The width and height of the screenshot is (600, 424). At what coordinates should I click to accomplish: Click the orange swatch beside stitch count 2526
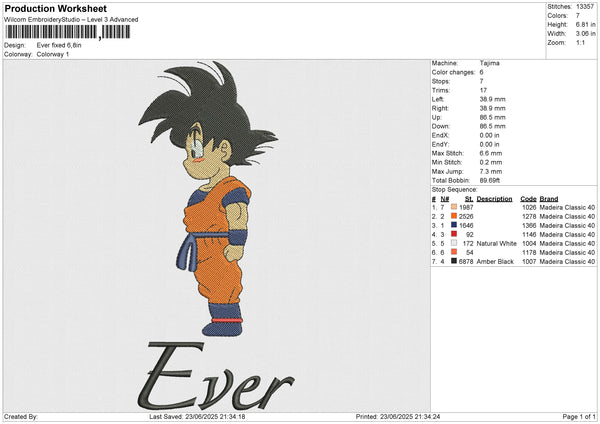pos(454,216)
